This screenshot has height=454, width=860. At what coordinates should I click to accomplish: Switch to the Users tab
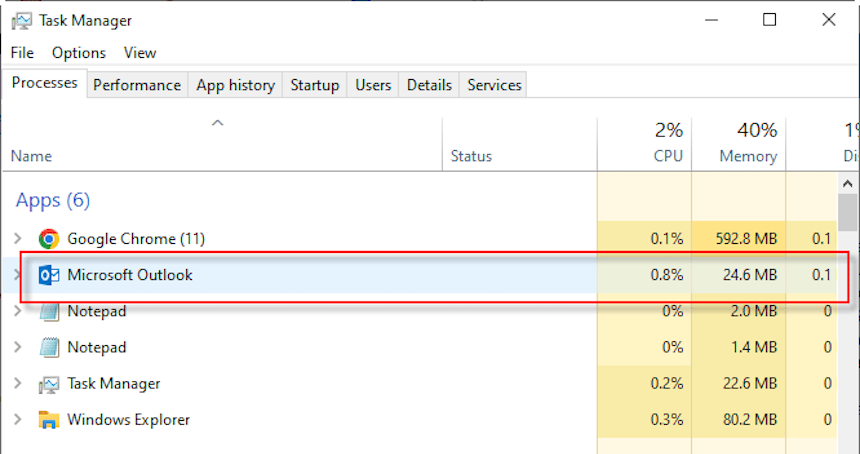click(373, 85)
